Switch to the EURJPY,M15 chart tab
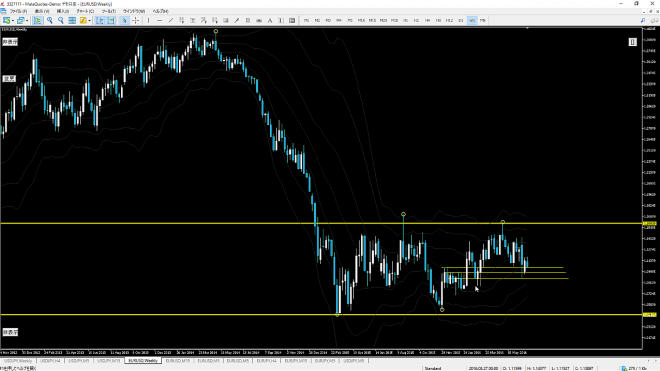This screenshot has height=371, width=660. pyautogui.click(x=295, y=361)
